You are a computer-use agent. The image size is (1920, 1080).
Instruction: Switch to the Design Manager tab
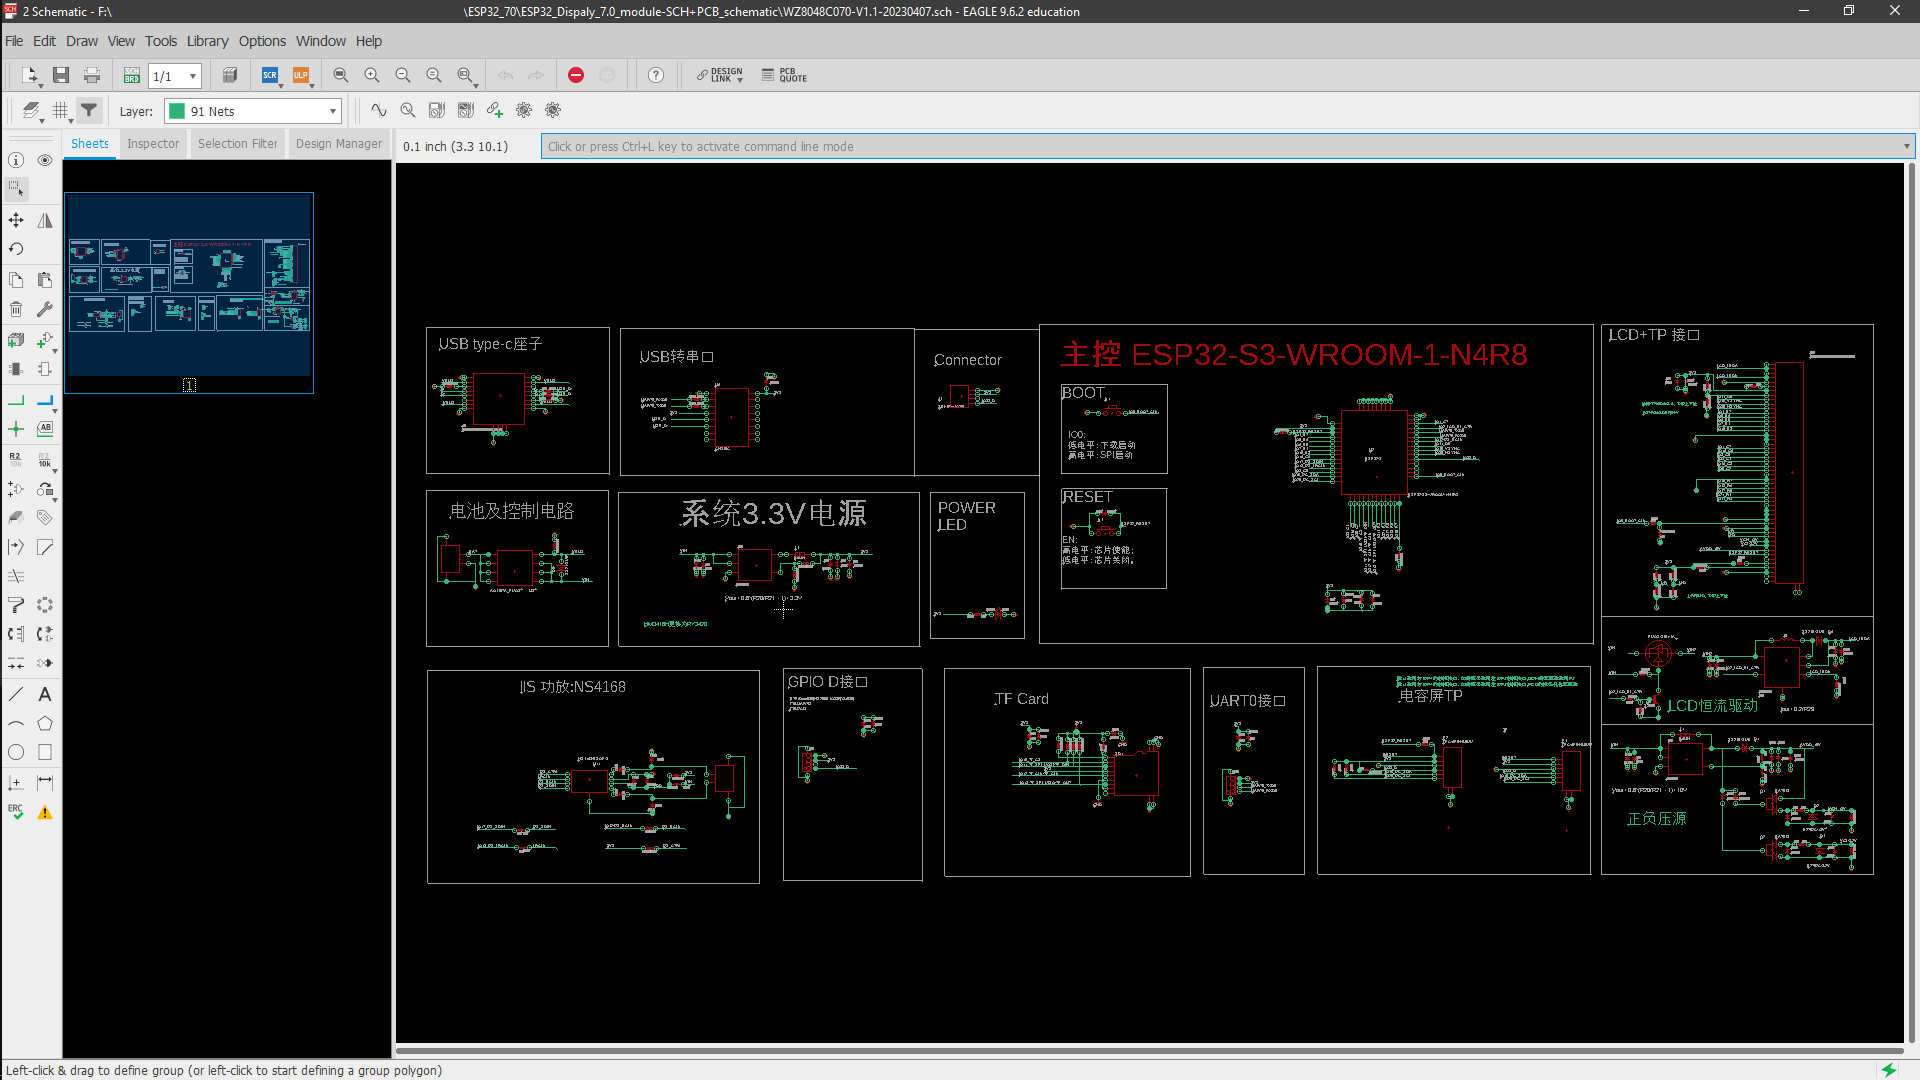pos(339,144)
